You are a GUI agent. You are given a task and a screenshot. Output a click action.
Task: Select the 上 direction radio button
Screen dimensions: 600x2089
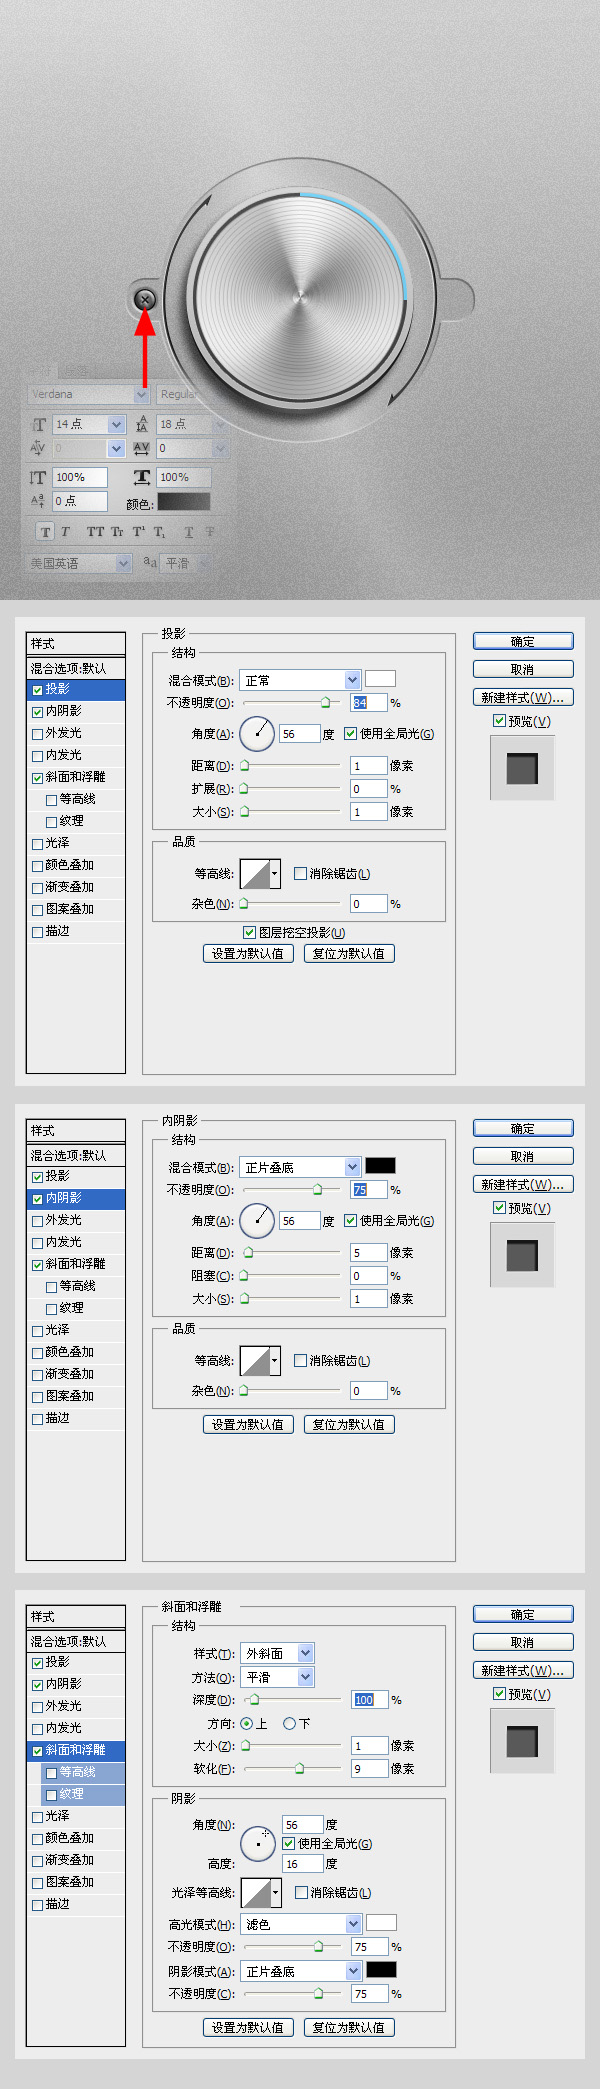[x=247, y=1723]
